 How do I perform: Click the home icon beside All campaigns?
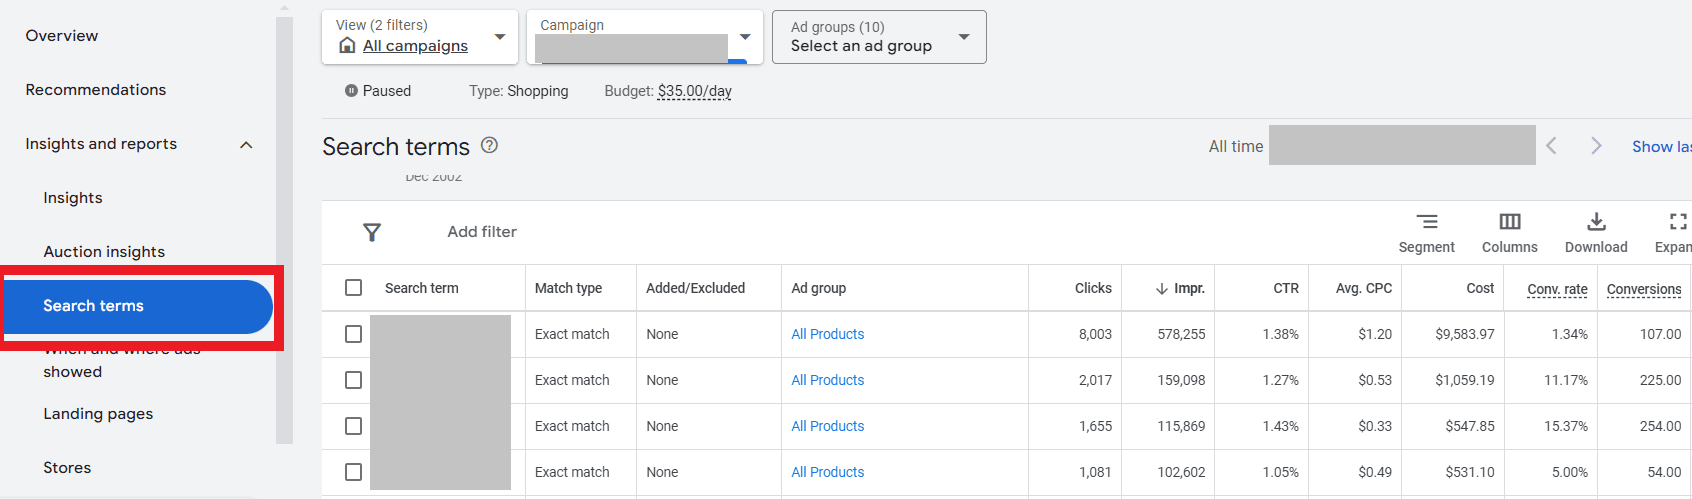click(347, 45)
